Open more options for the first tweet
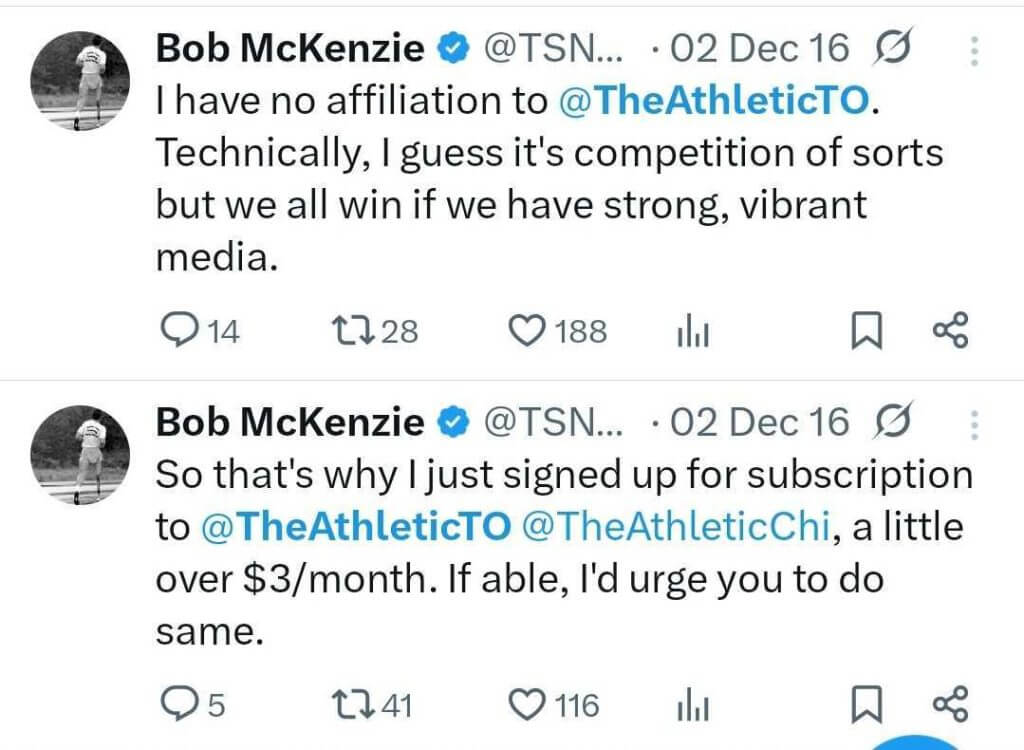This screenshot has height=750, width=1024. 973,48
